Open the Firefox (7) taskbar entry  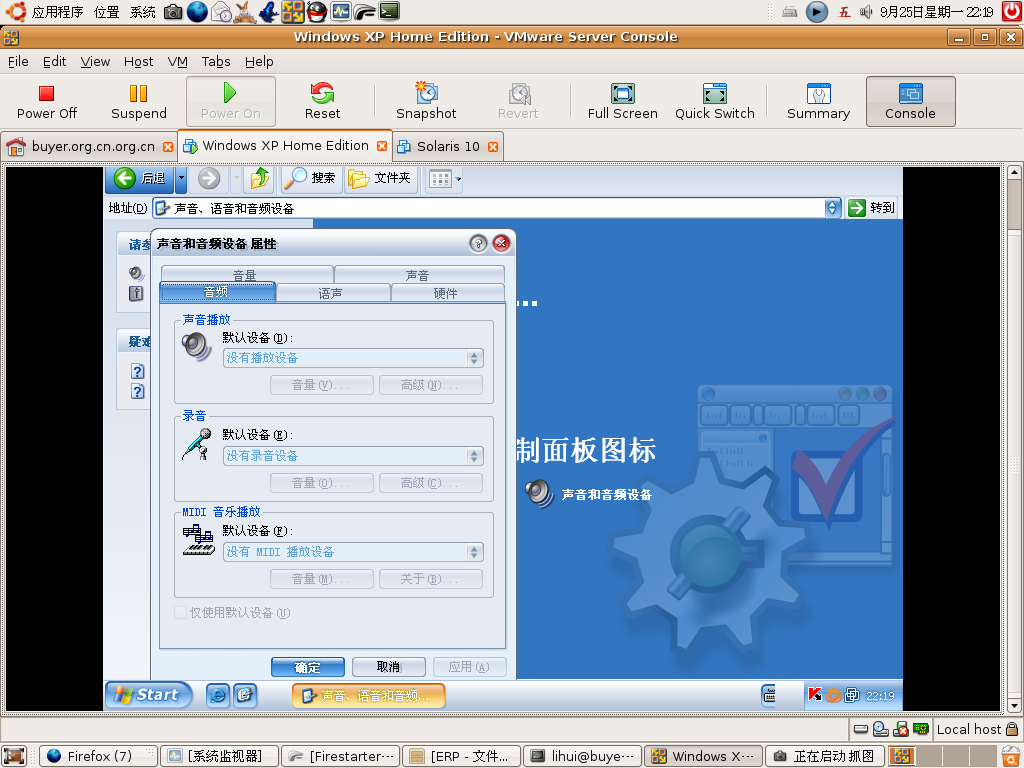[98, 756]
